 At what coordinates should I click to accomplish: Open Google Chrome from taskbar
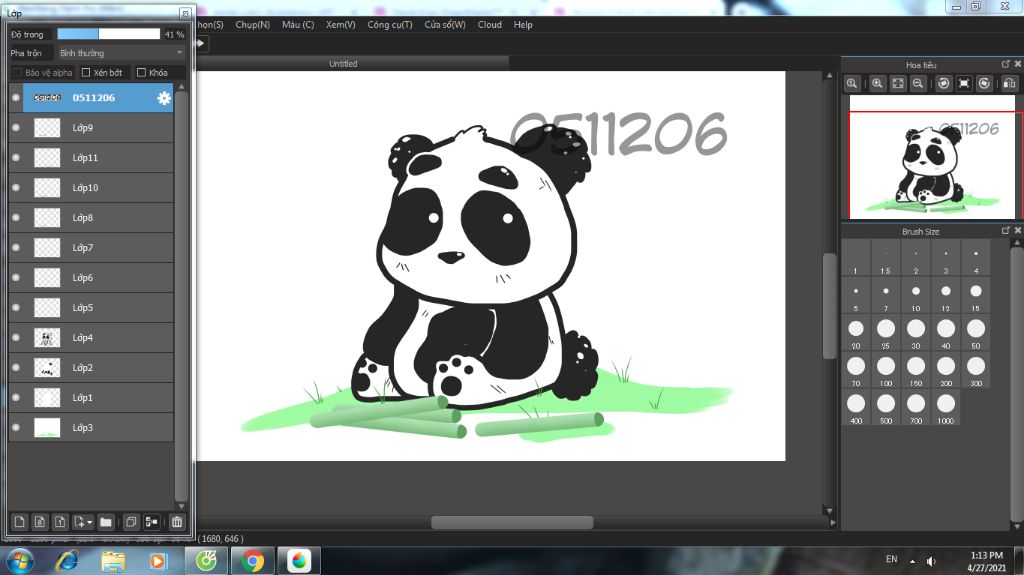pyautogui.click(x=253, y=561)
